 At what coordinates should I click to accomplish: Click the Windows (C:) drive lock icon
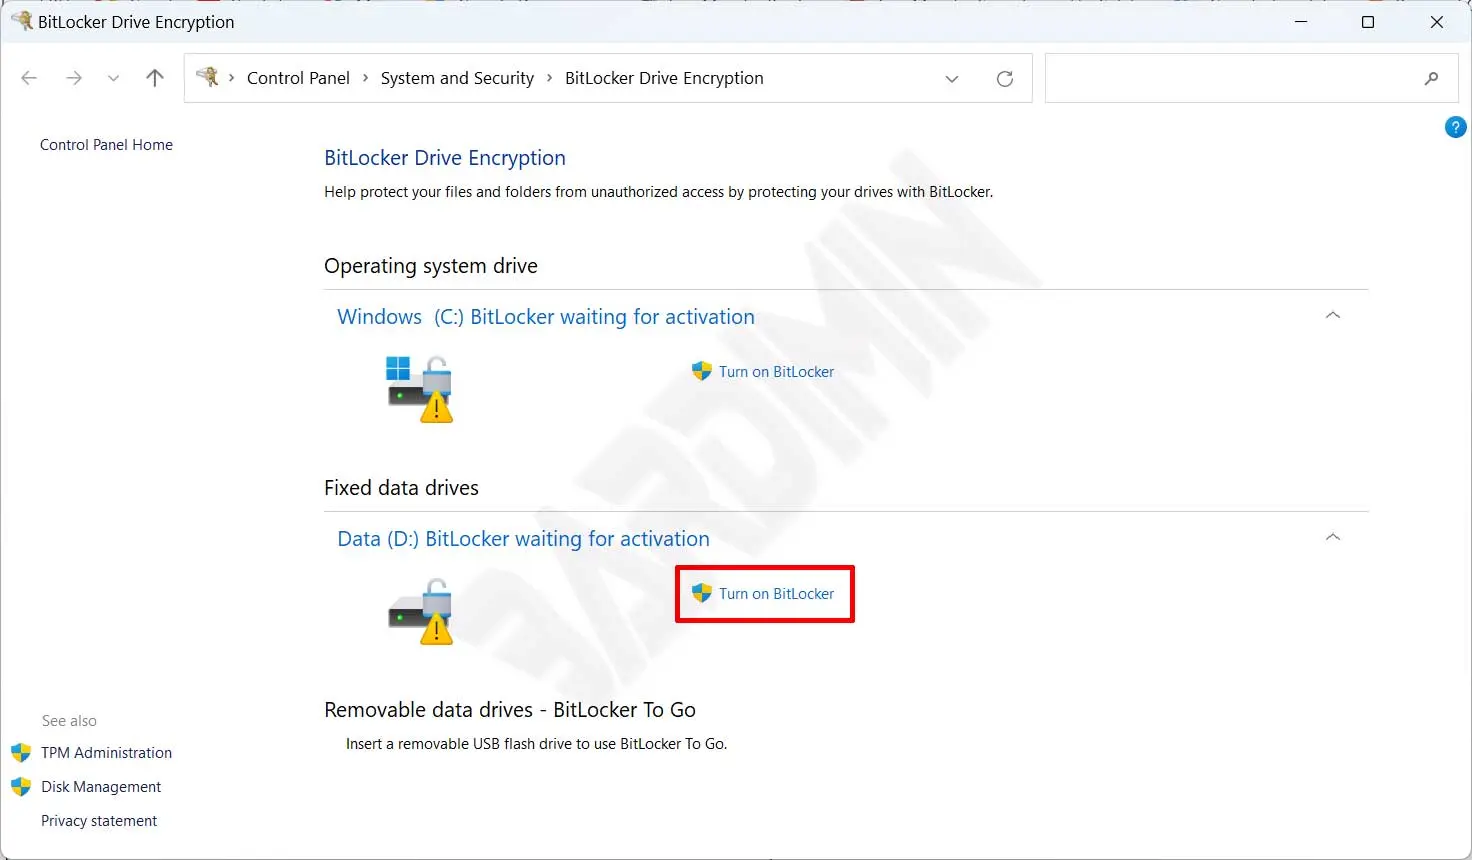(x=420, y=388)
